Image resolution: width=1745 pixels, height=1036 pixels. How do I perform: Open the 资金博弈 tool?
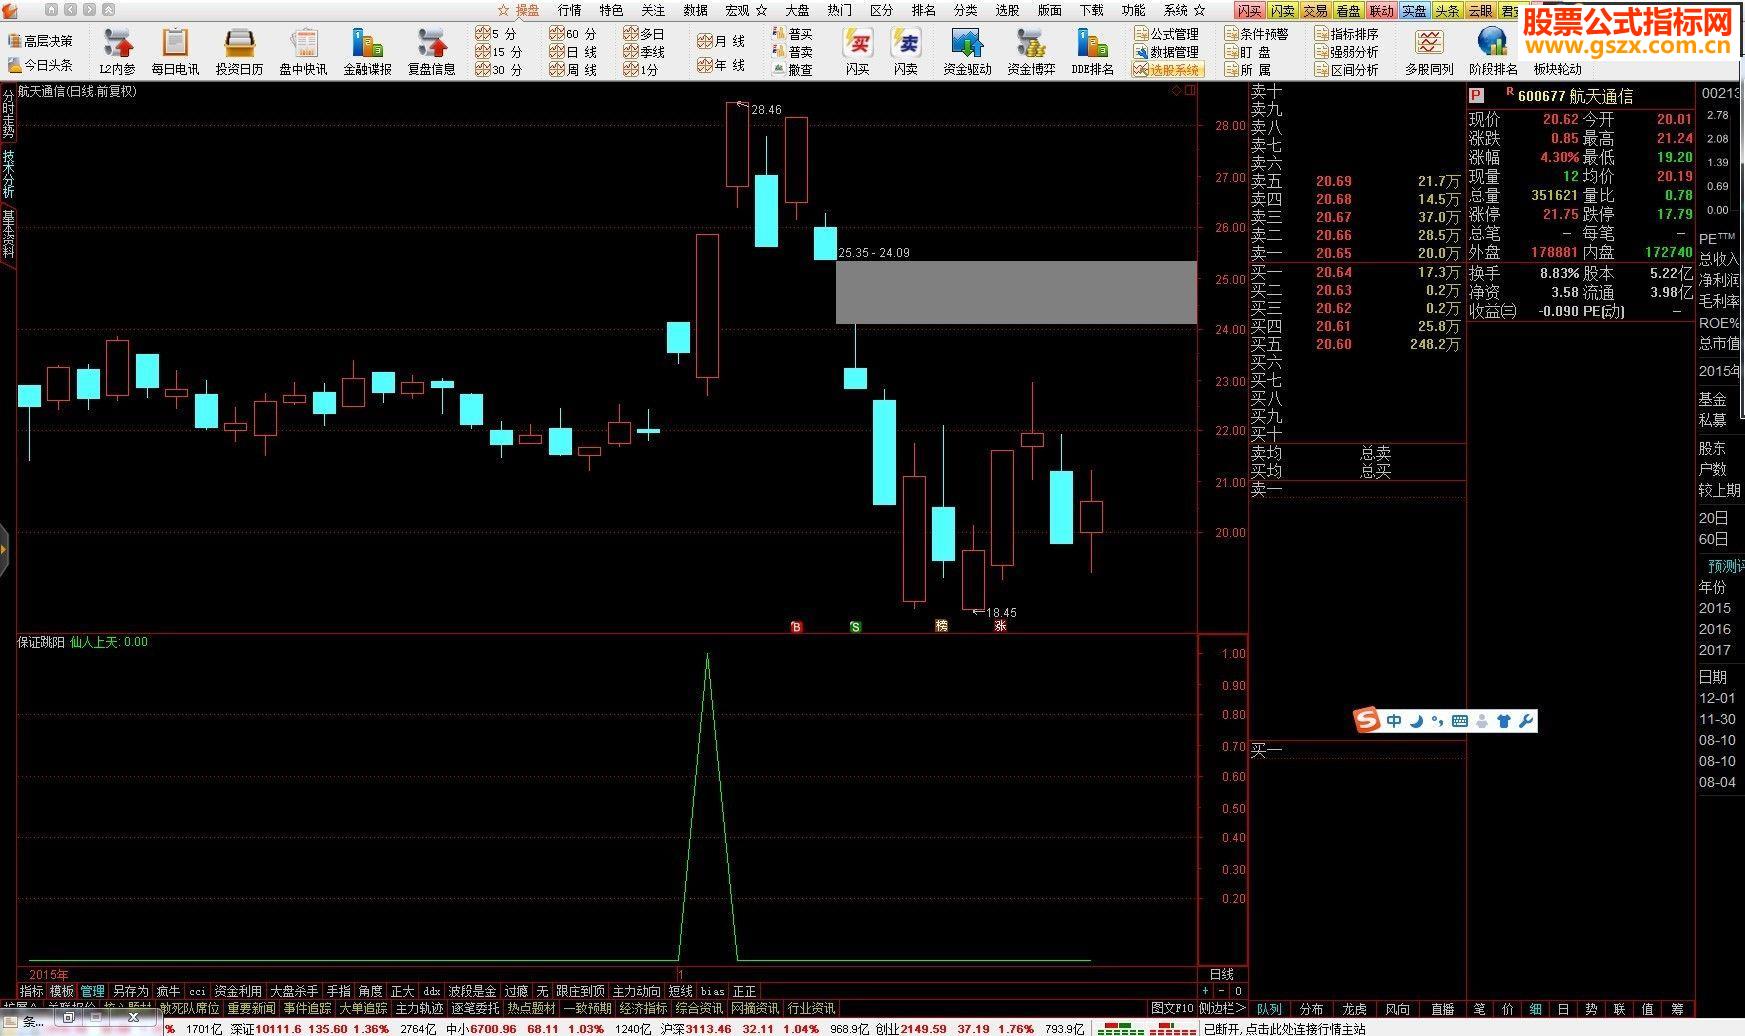(x=1030, y=51)
